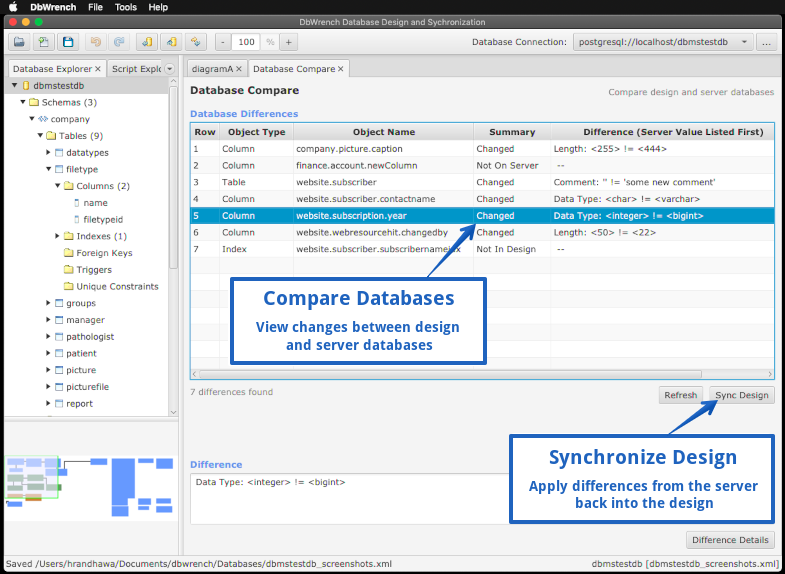
Task: Select the company.picture.caption row
Action: pyautogui.click(x=483, y=149)
